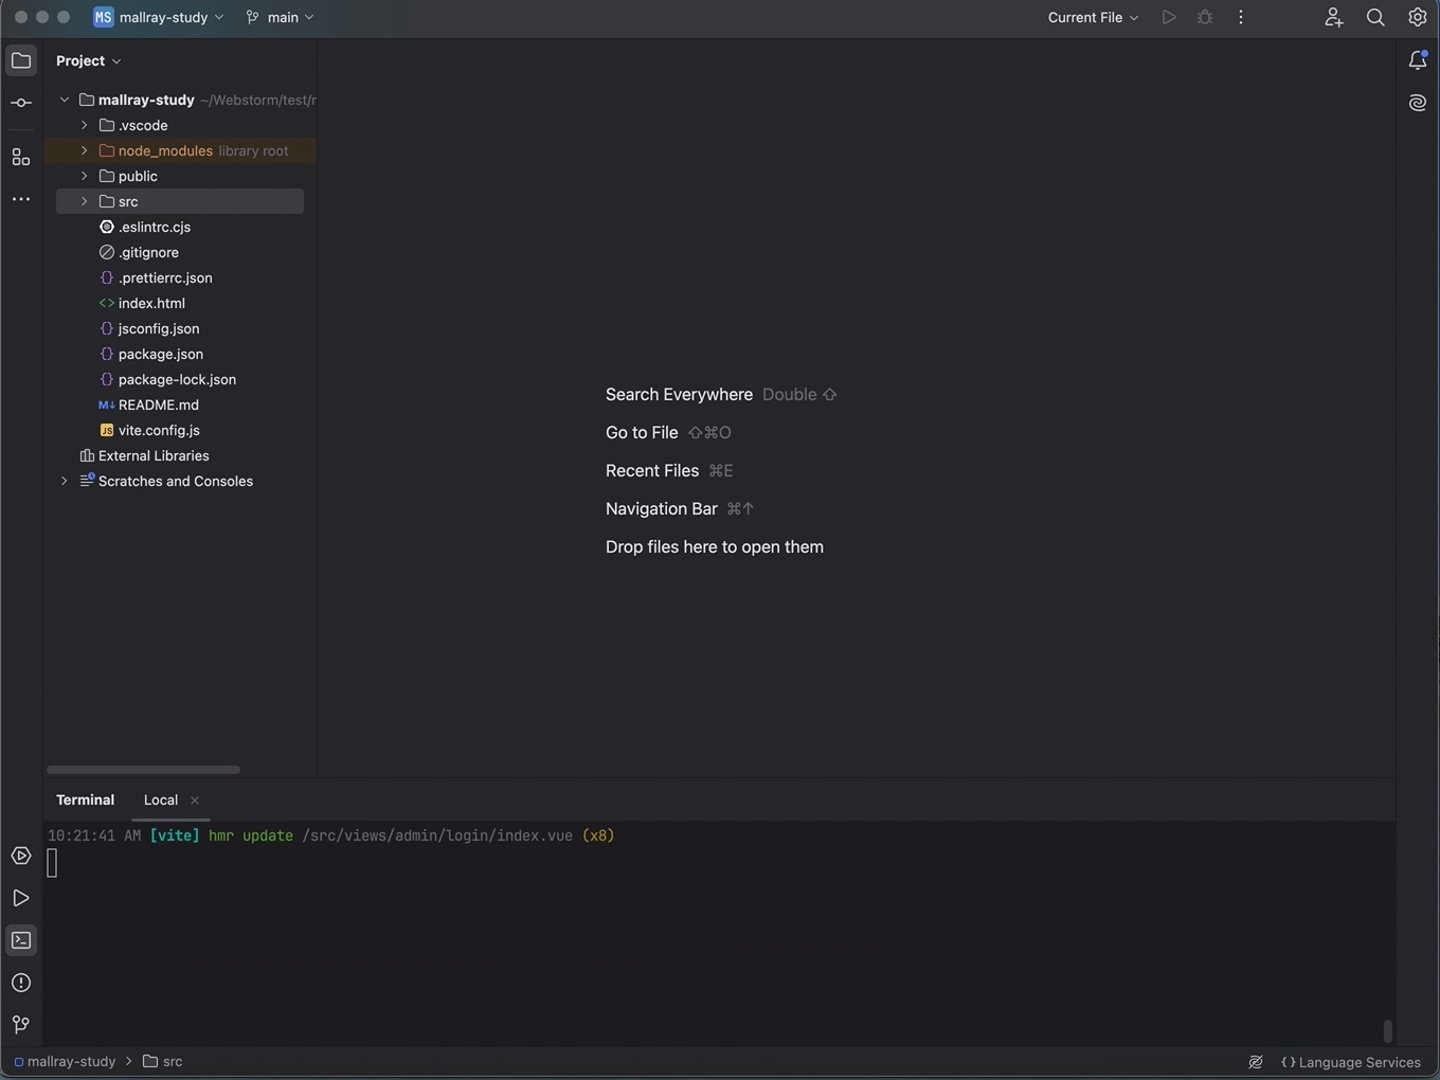Toggle the Project tool window folder icon
This screenshot has width=1440, height=1080.
21,61
